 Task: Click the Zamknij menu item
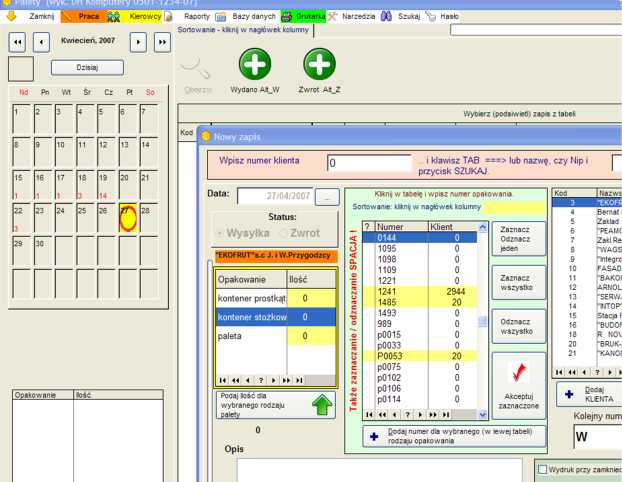(x=41, y=16)
